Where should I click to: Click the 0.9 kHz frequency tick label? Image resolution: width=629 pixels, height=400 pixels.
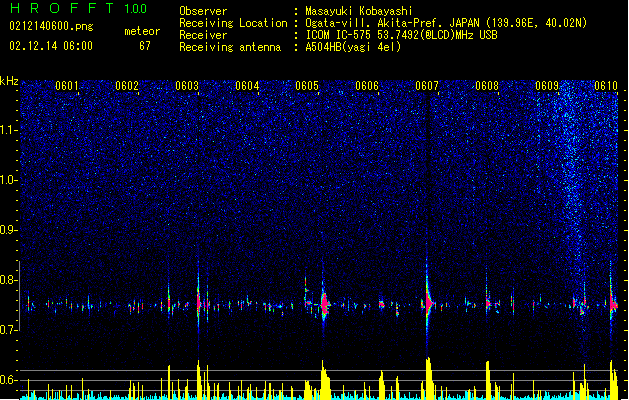coord(8,230)
